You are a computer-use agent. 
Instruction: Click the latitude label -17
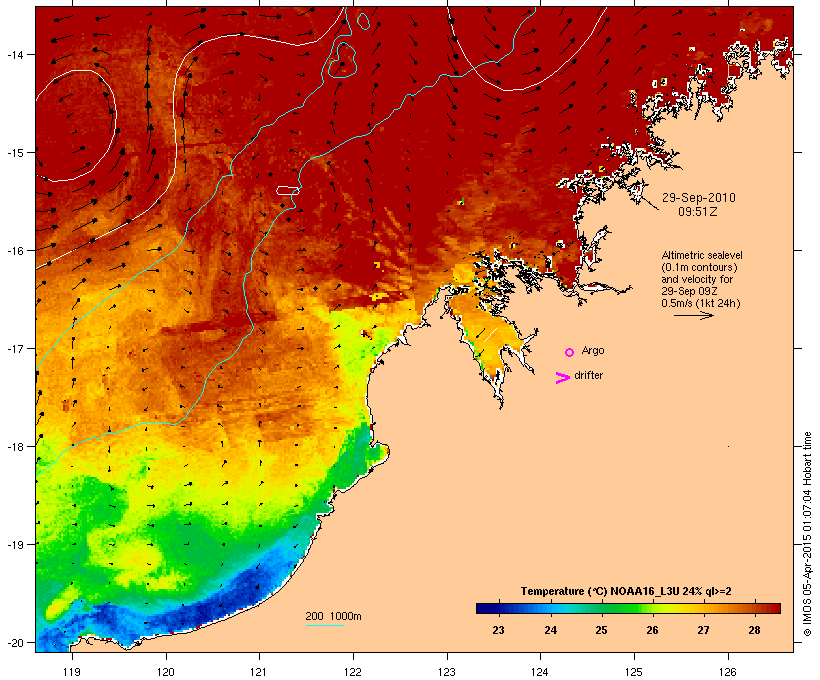15,348
